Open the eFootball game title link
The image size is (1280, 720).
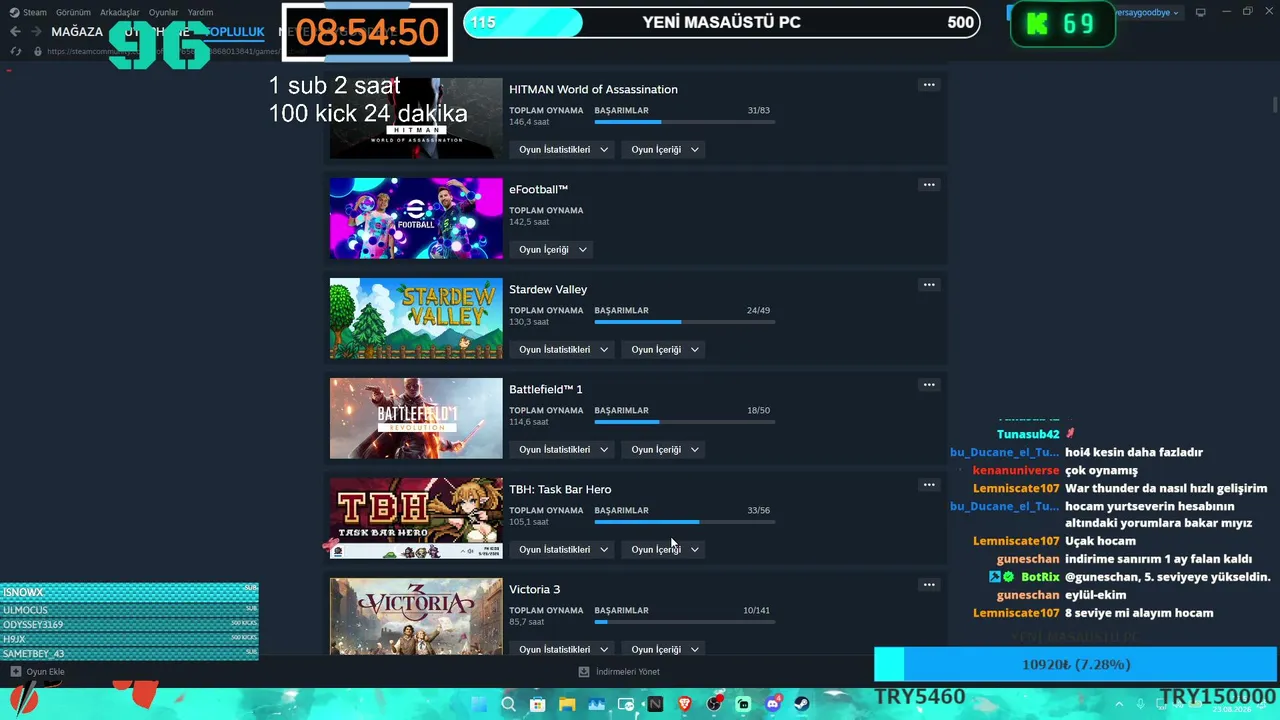click(x=538, y=189)
